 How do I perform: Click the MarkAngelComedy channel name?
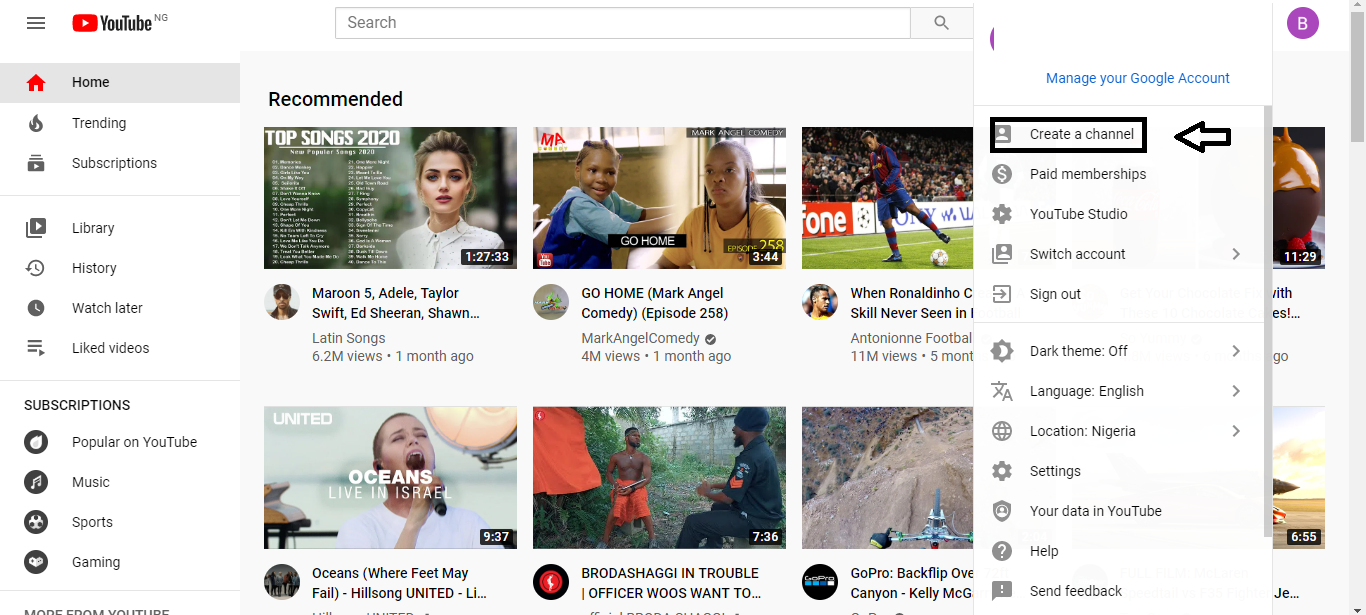click(640, 338)
